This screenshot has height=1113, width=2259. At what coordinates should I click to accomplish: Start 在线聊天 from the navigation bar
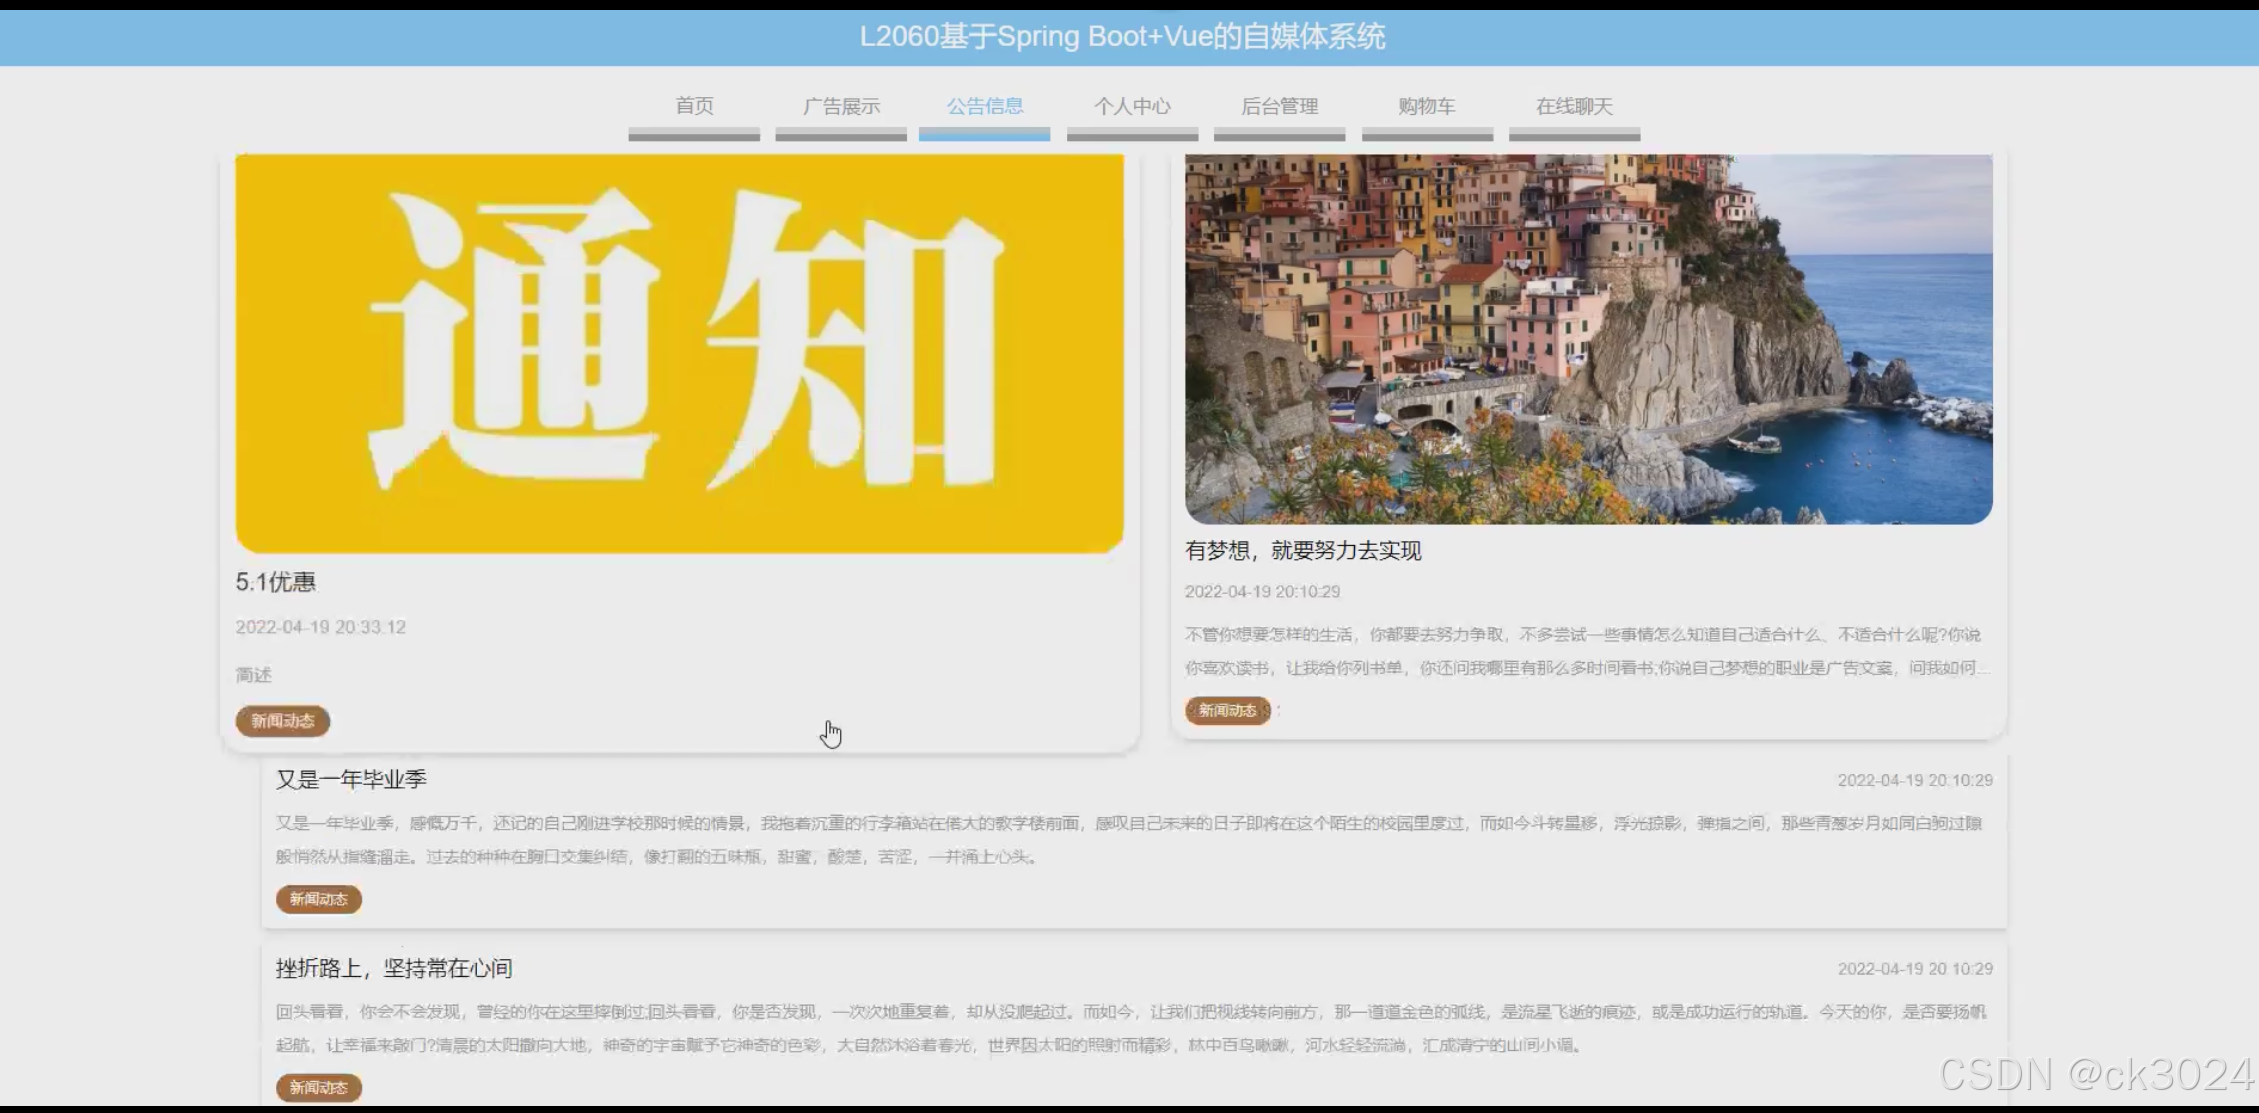point(1574,106)
